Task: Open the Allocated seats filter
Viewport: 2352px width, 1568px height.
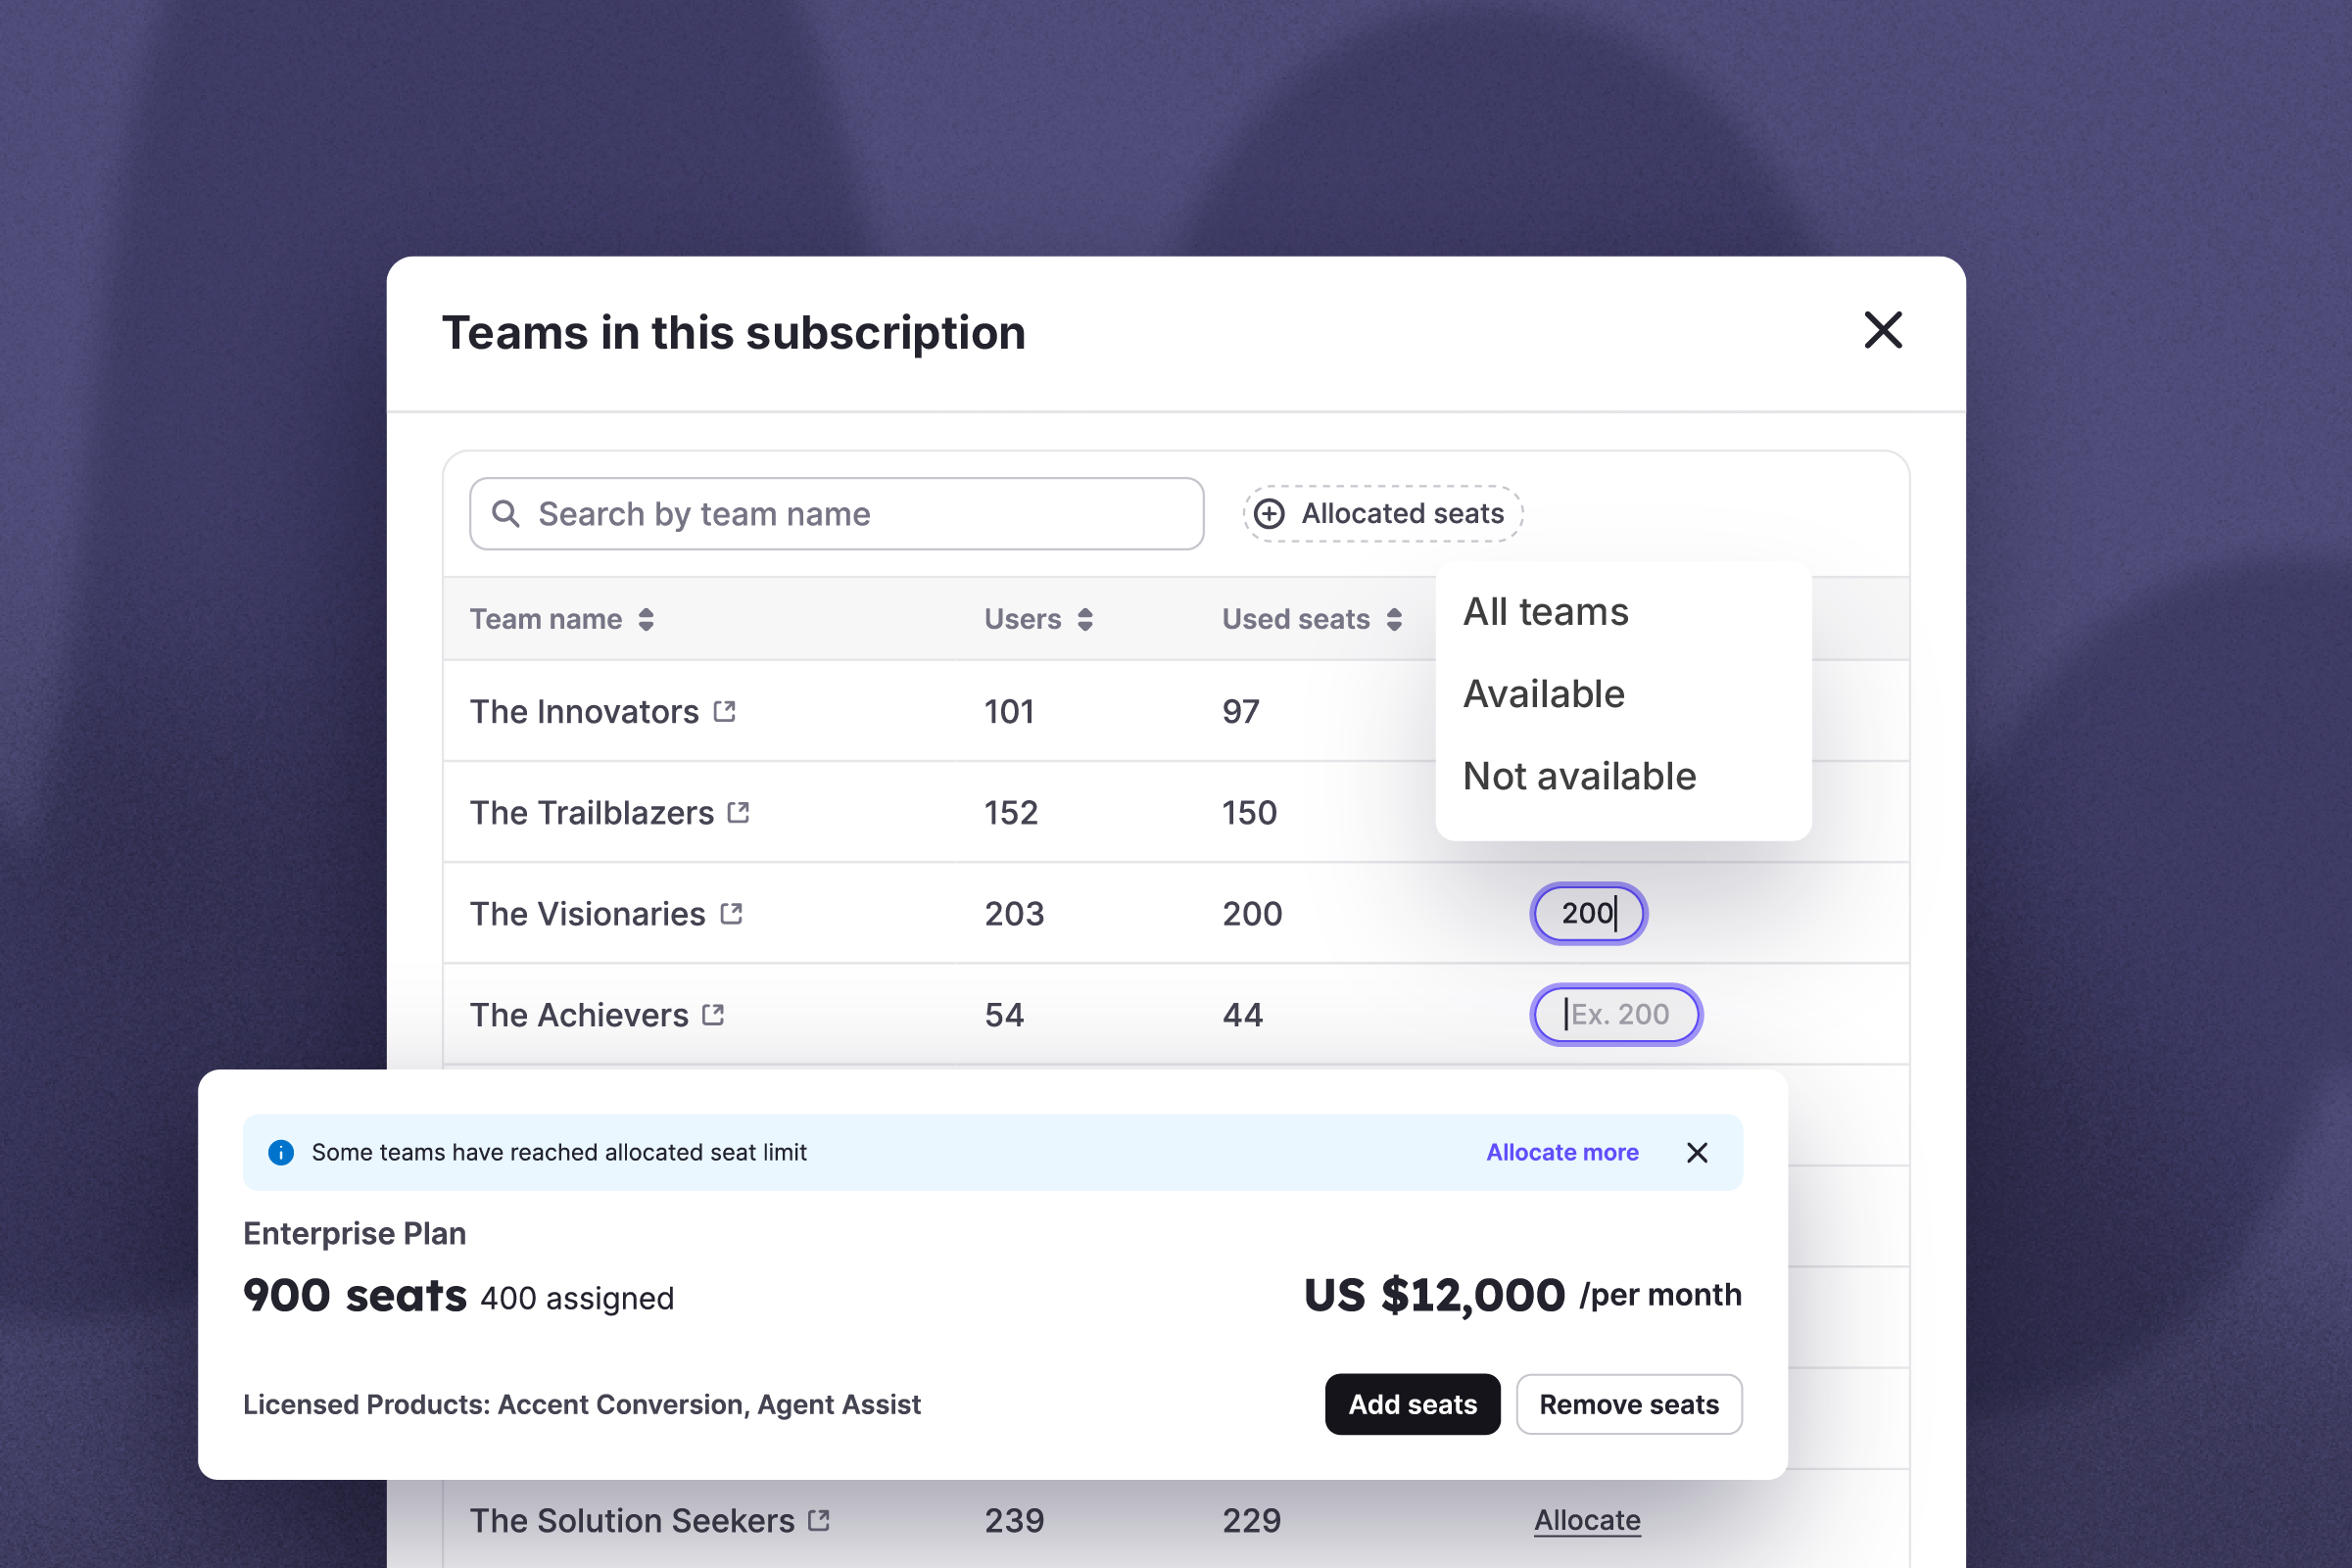Action: click(1383, 514)
